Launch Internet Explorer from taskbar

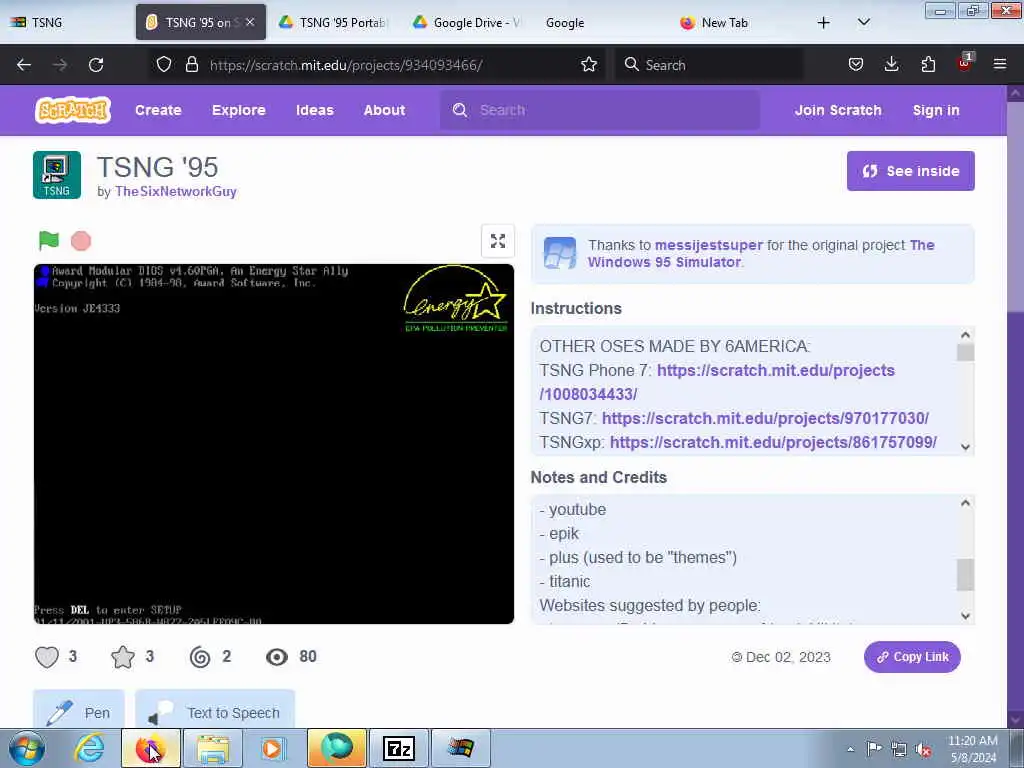pyautogui.click(x=89, y=748)
